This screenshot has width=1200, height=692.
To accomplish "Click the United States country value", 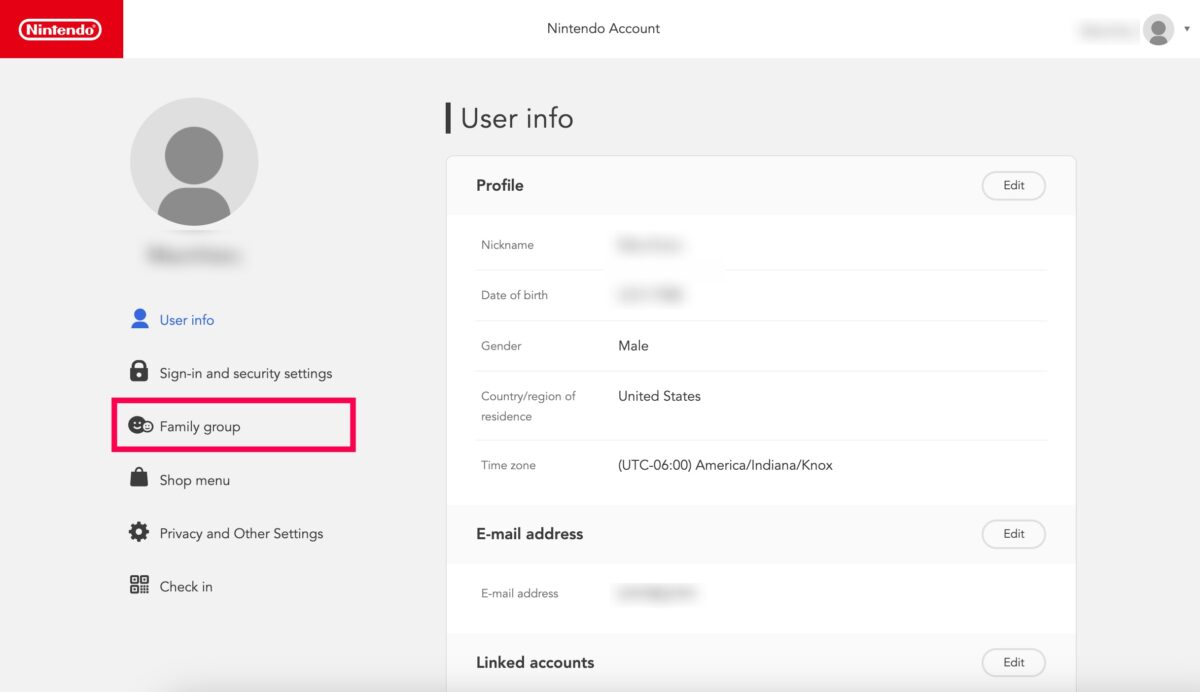I will 659,396.
